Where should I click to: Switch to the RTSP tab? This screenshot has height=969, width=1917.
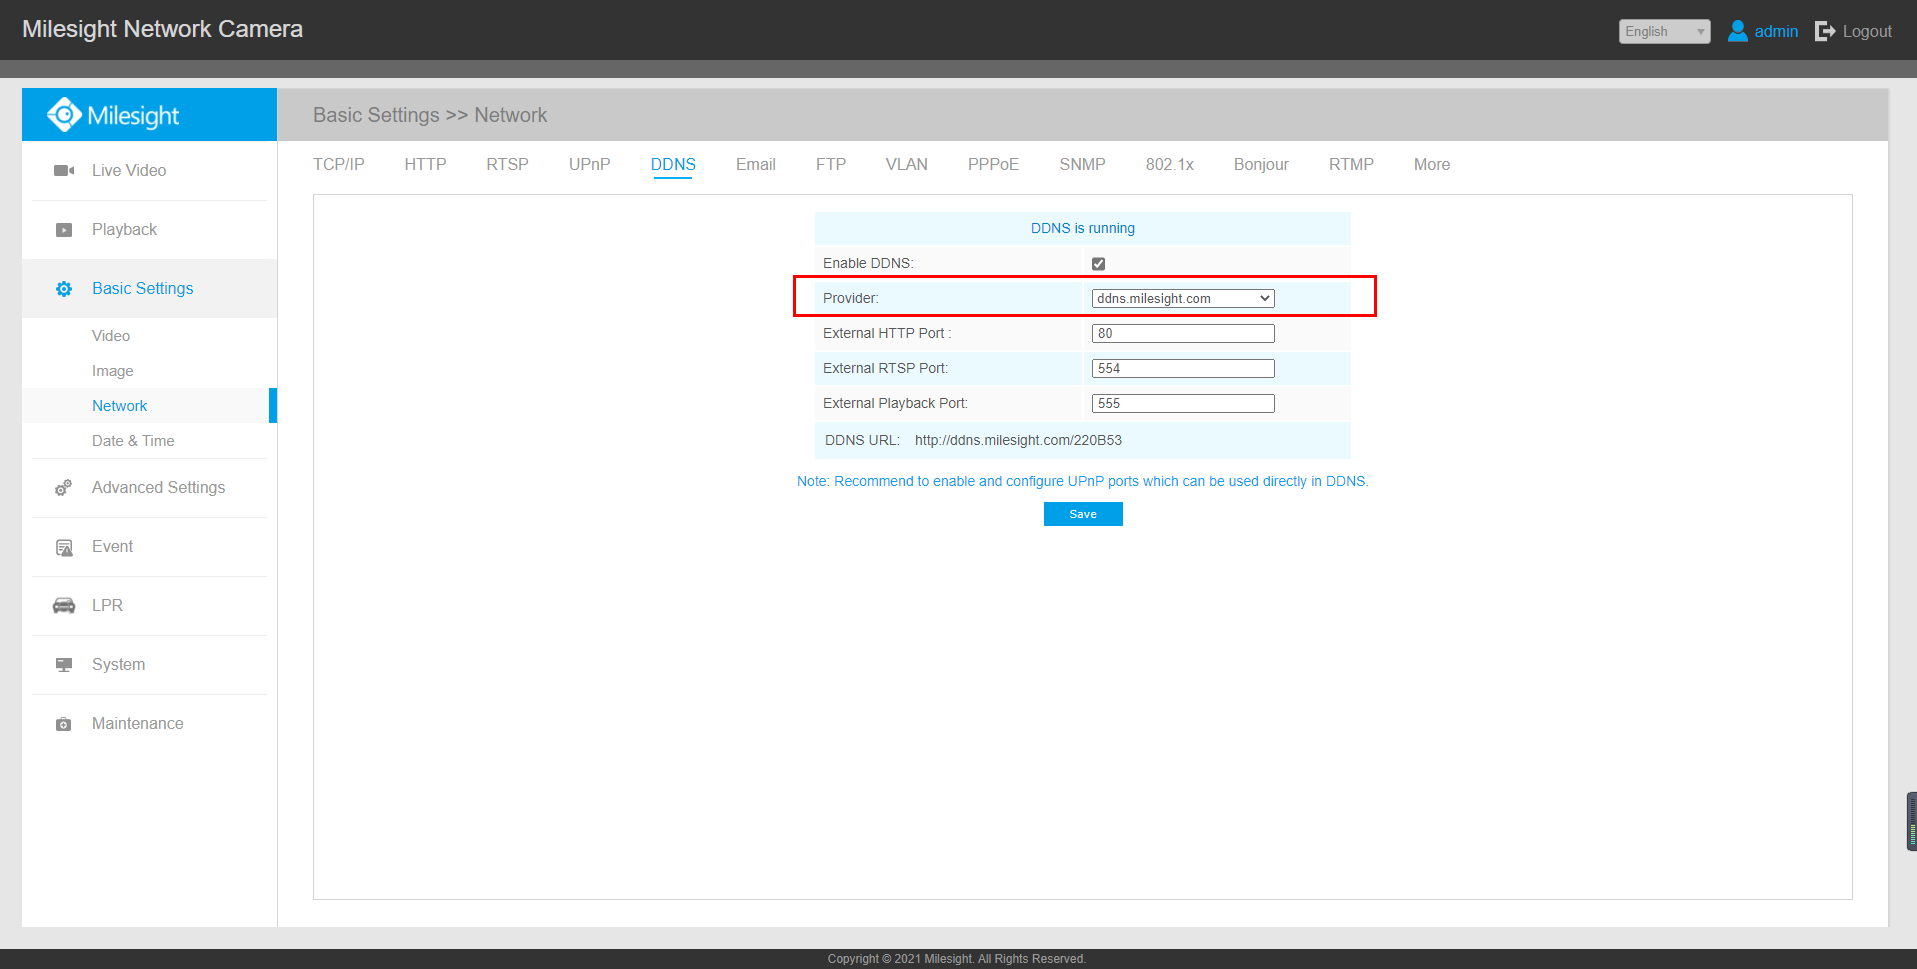508,165
